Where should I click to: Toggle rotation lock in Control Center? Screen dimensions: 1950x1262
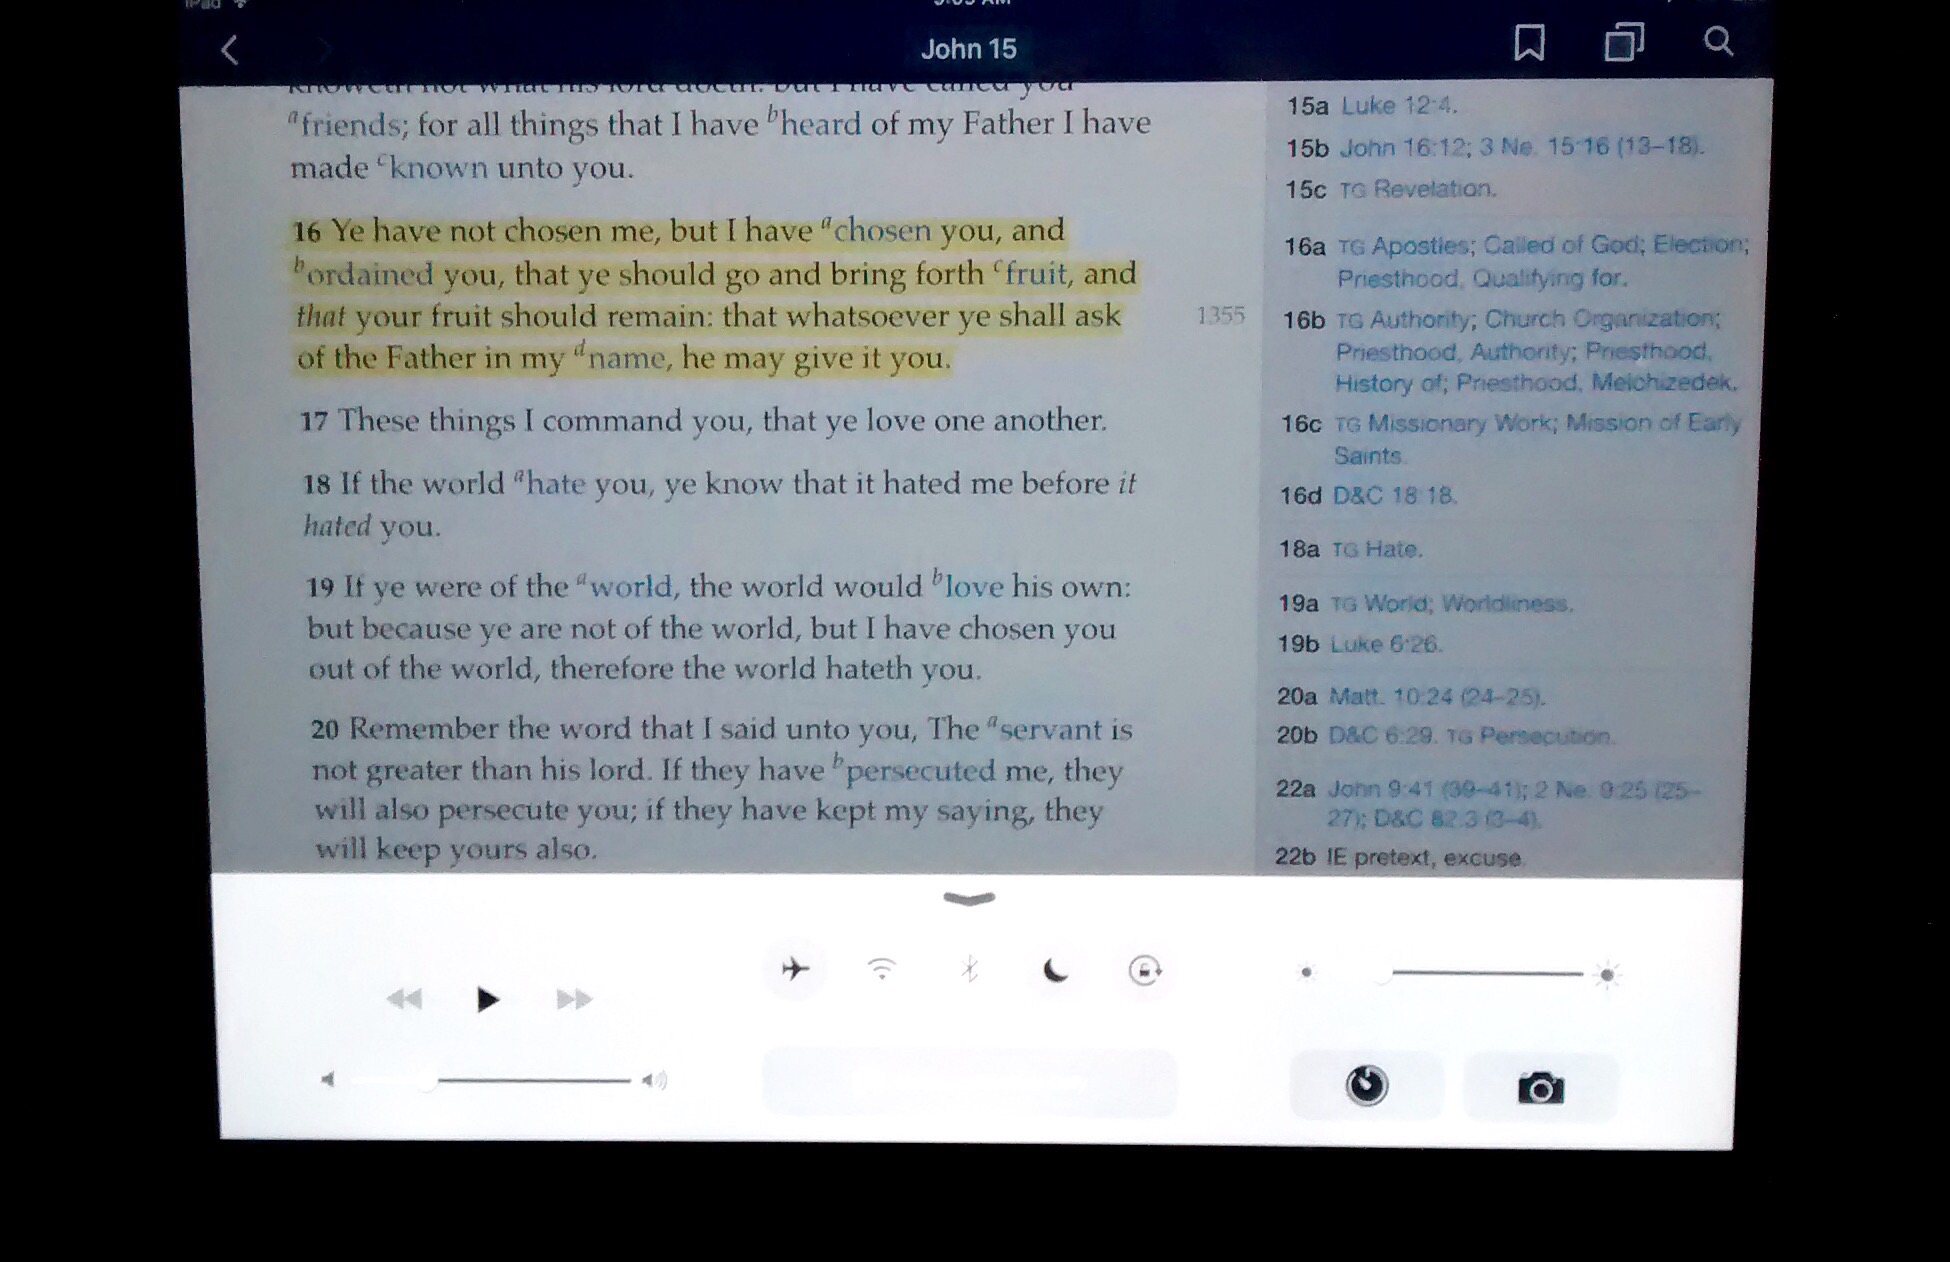pos(1144,970)
